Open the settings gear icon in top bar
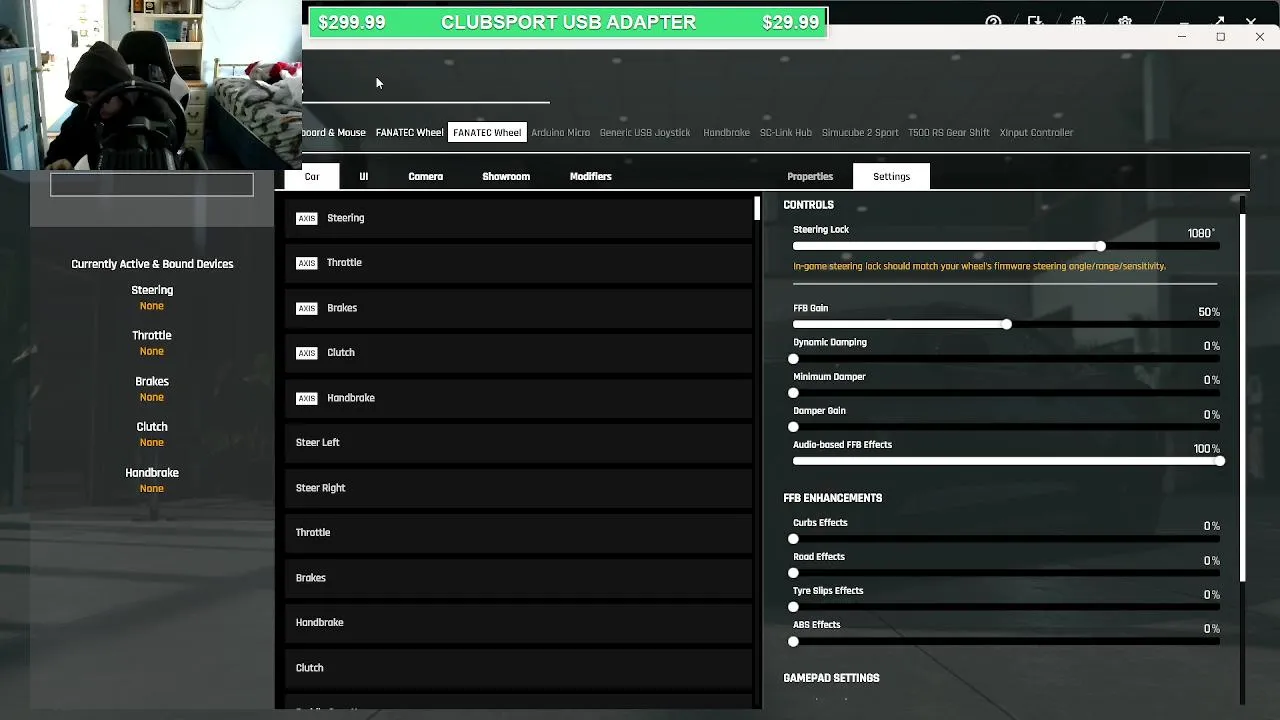1280x720 pixels. click(1125, 22)
